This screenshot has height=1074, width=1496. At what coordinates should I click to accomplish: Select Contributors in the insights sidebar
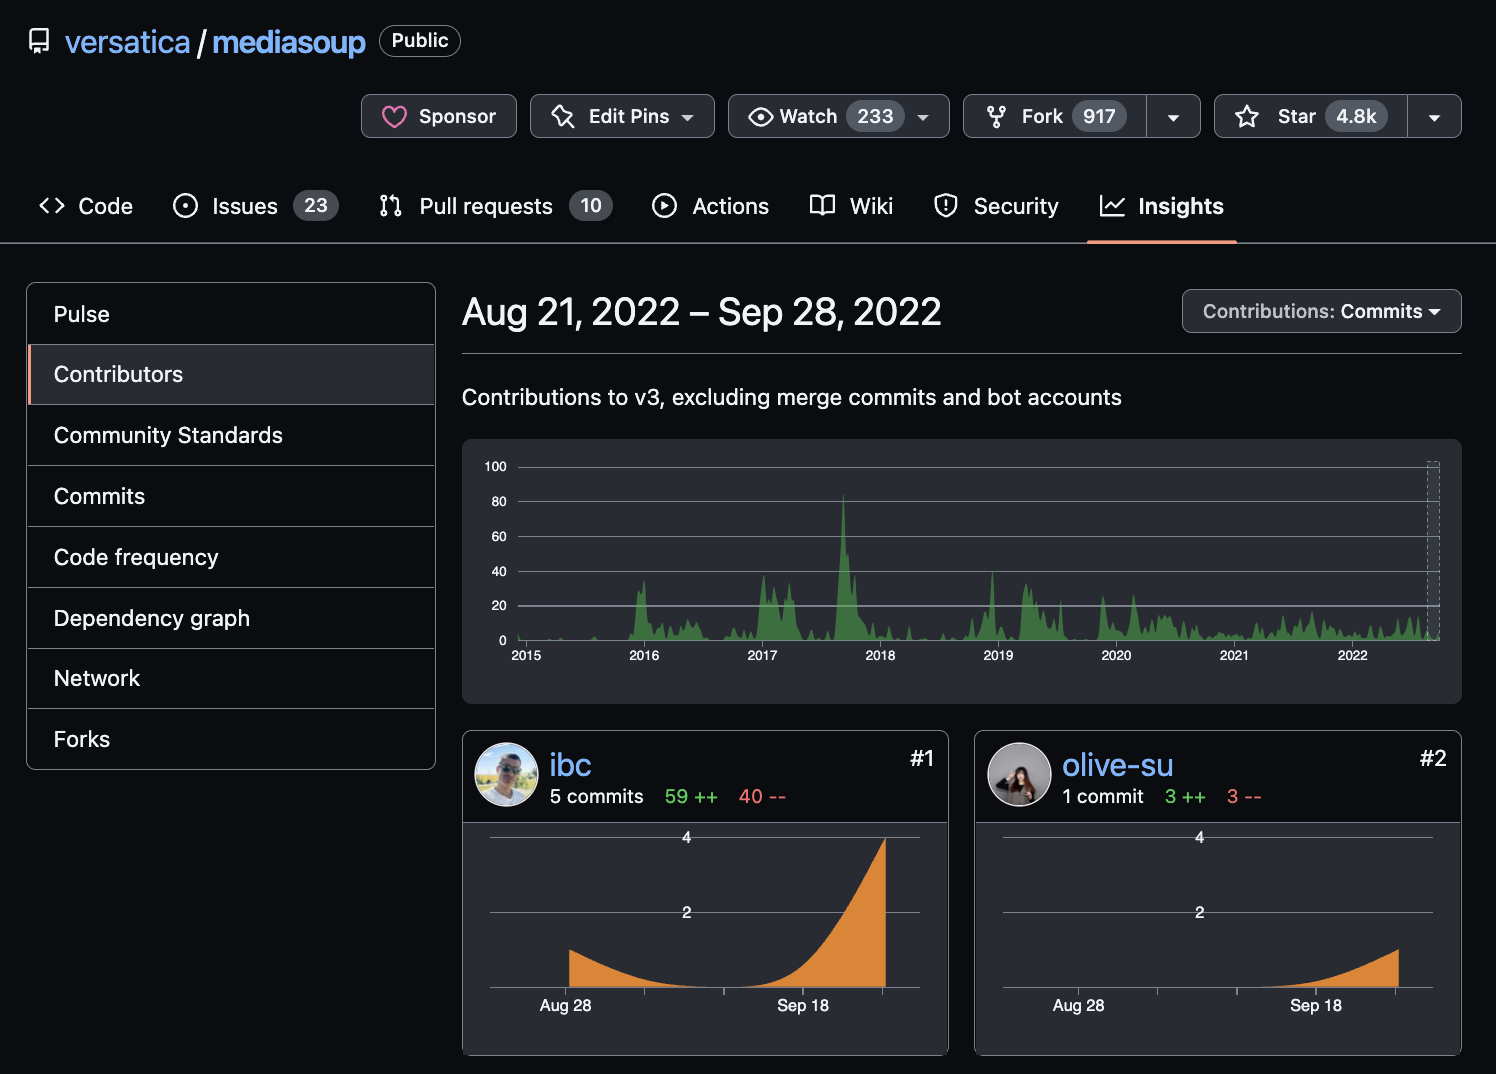pos(231,374)
